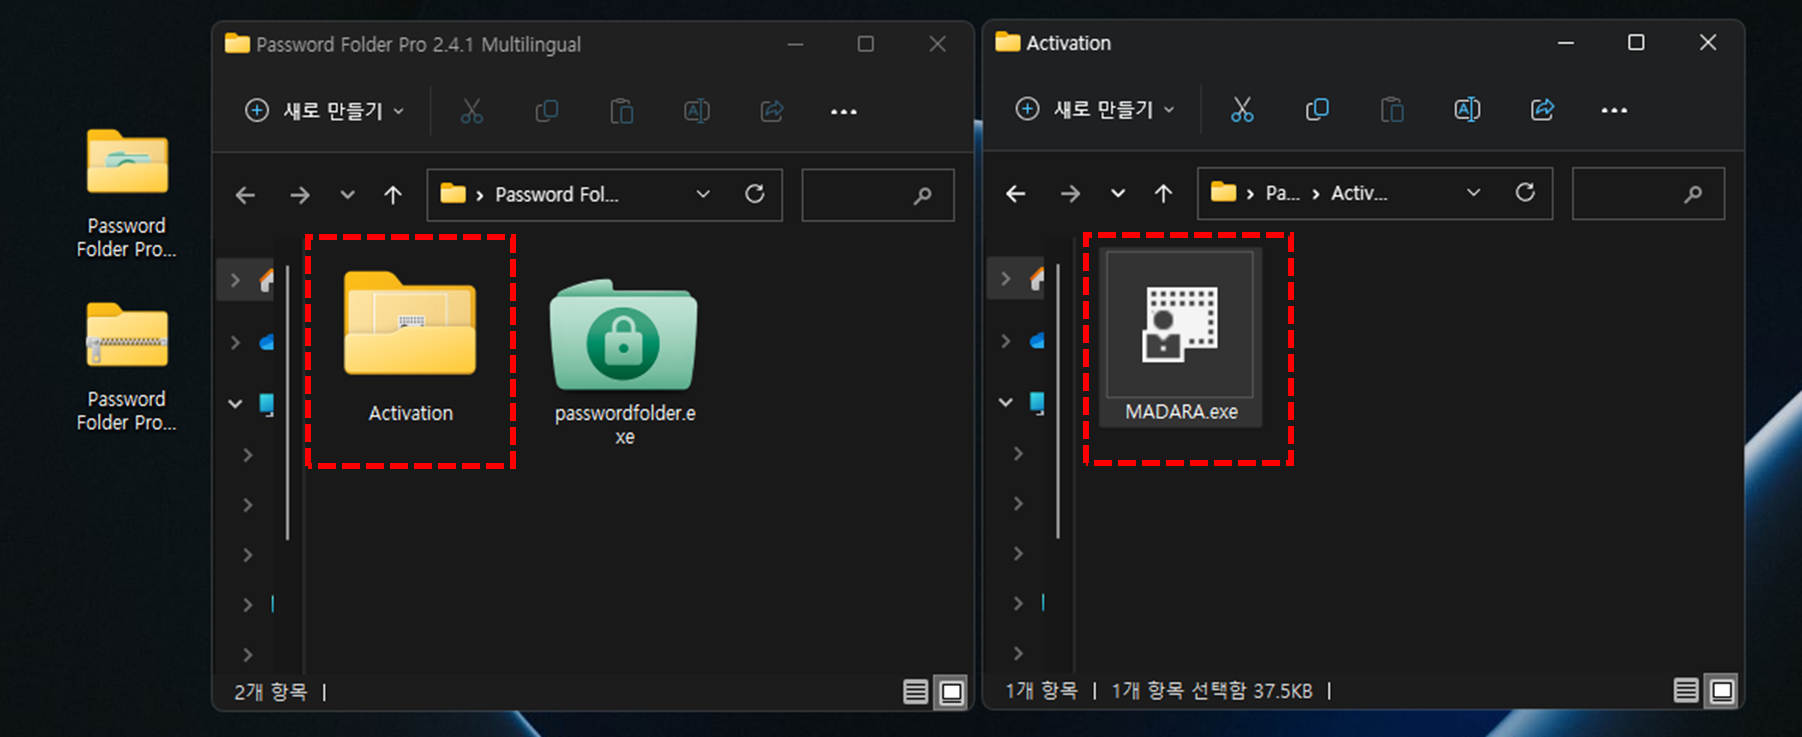This screenshot has height=737, width=1802.
Task: Click Copy icon in Activation window toolbar
Action: pyautogui.click(x=1317, y=110)
